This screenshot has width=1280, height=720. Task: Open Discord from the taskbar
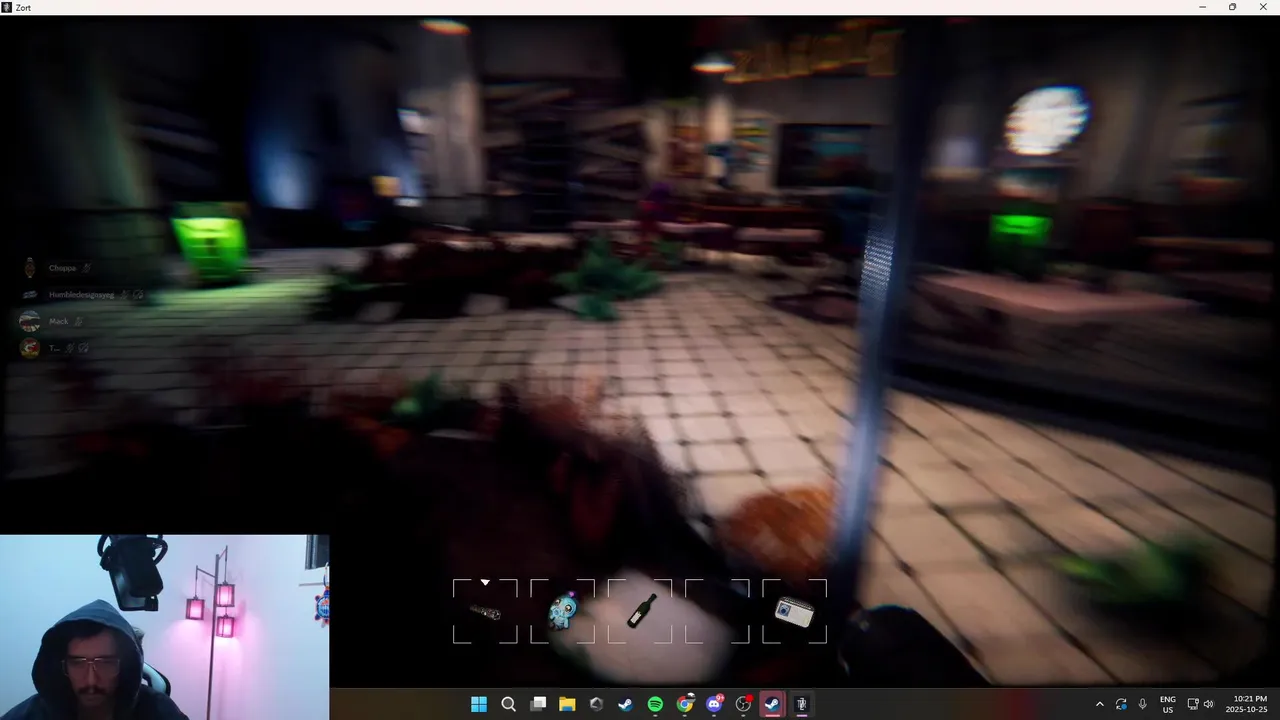click(x=714, y=704)
